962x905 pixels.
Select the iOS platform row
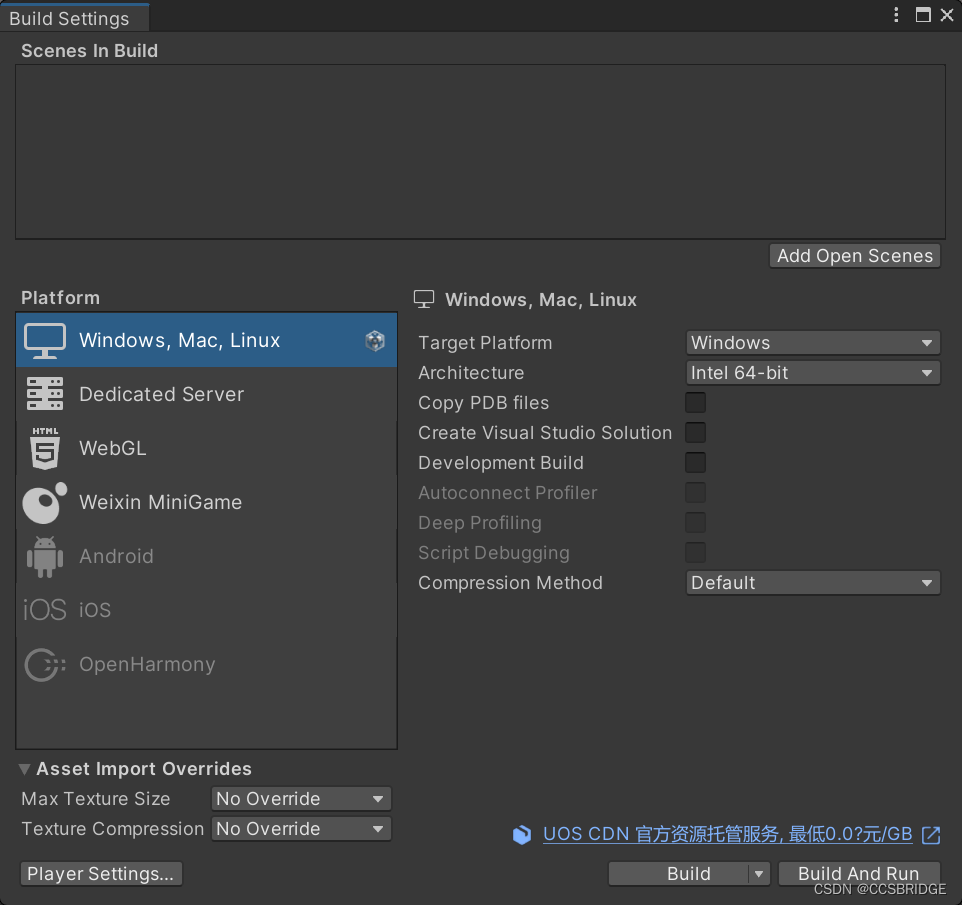[x=207, y=610]
